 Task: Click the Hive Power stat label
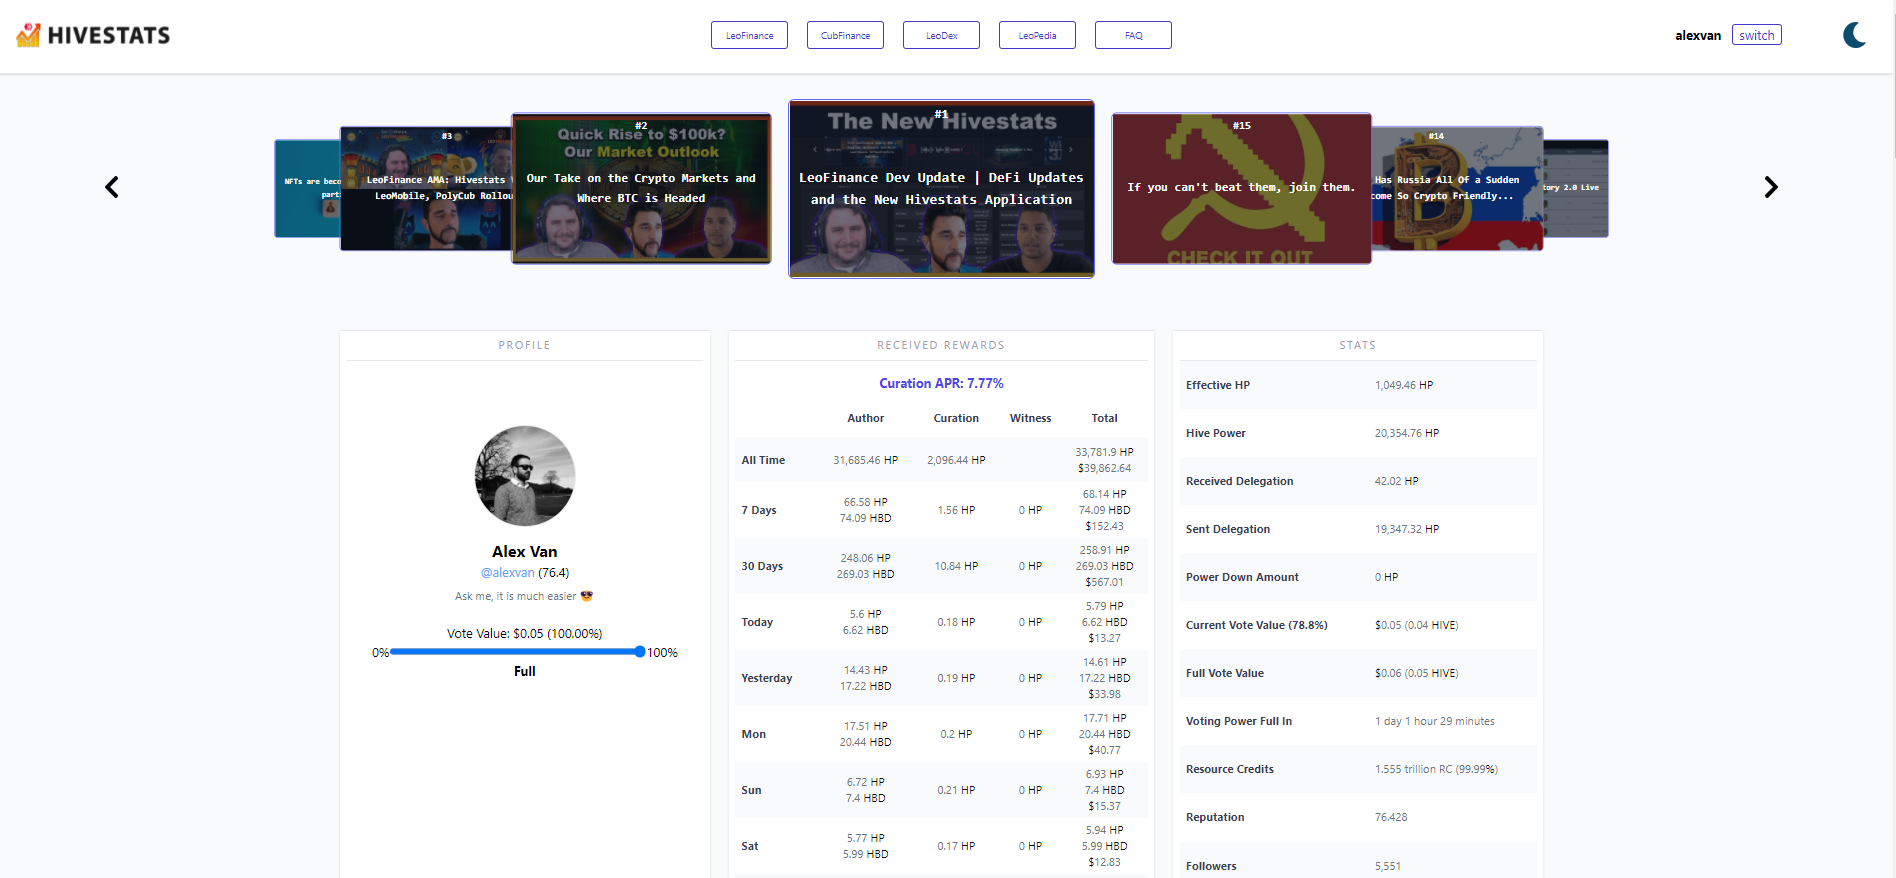click(1216, 433)
